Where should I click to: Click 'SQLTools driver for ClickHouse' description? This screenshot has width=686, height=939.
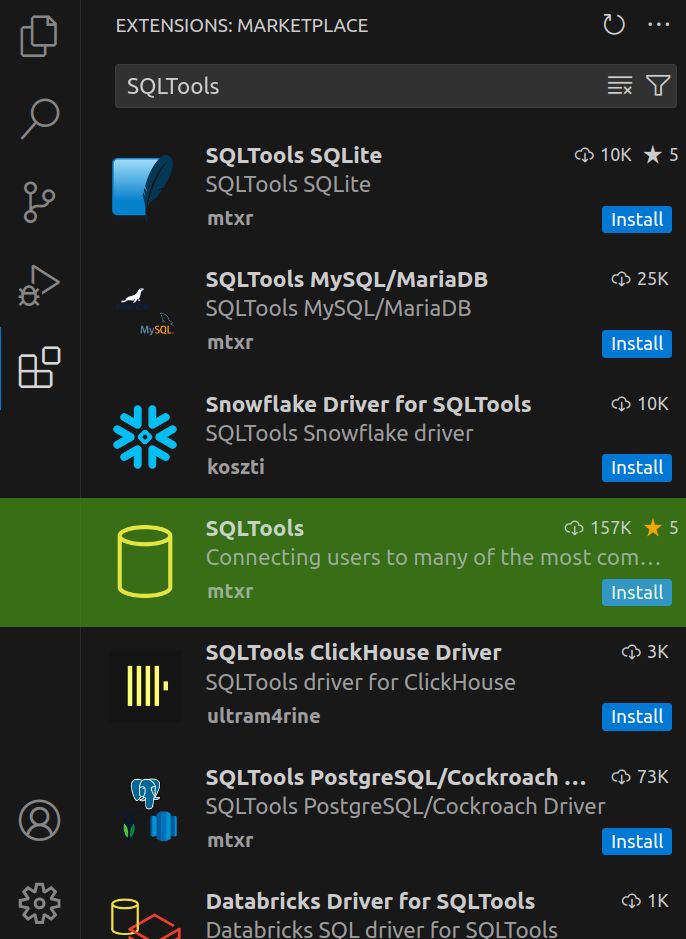coord(360,682)
